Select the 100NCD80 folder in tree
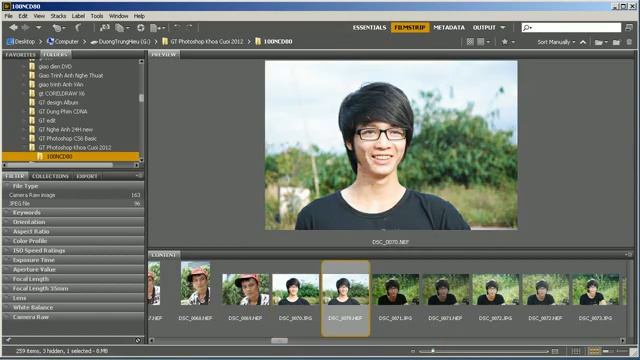The width and height of the screenshot is (640, 360). [71, 156]
